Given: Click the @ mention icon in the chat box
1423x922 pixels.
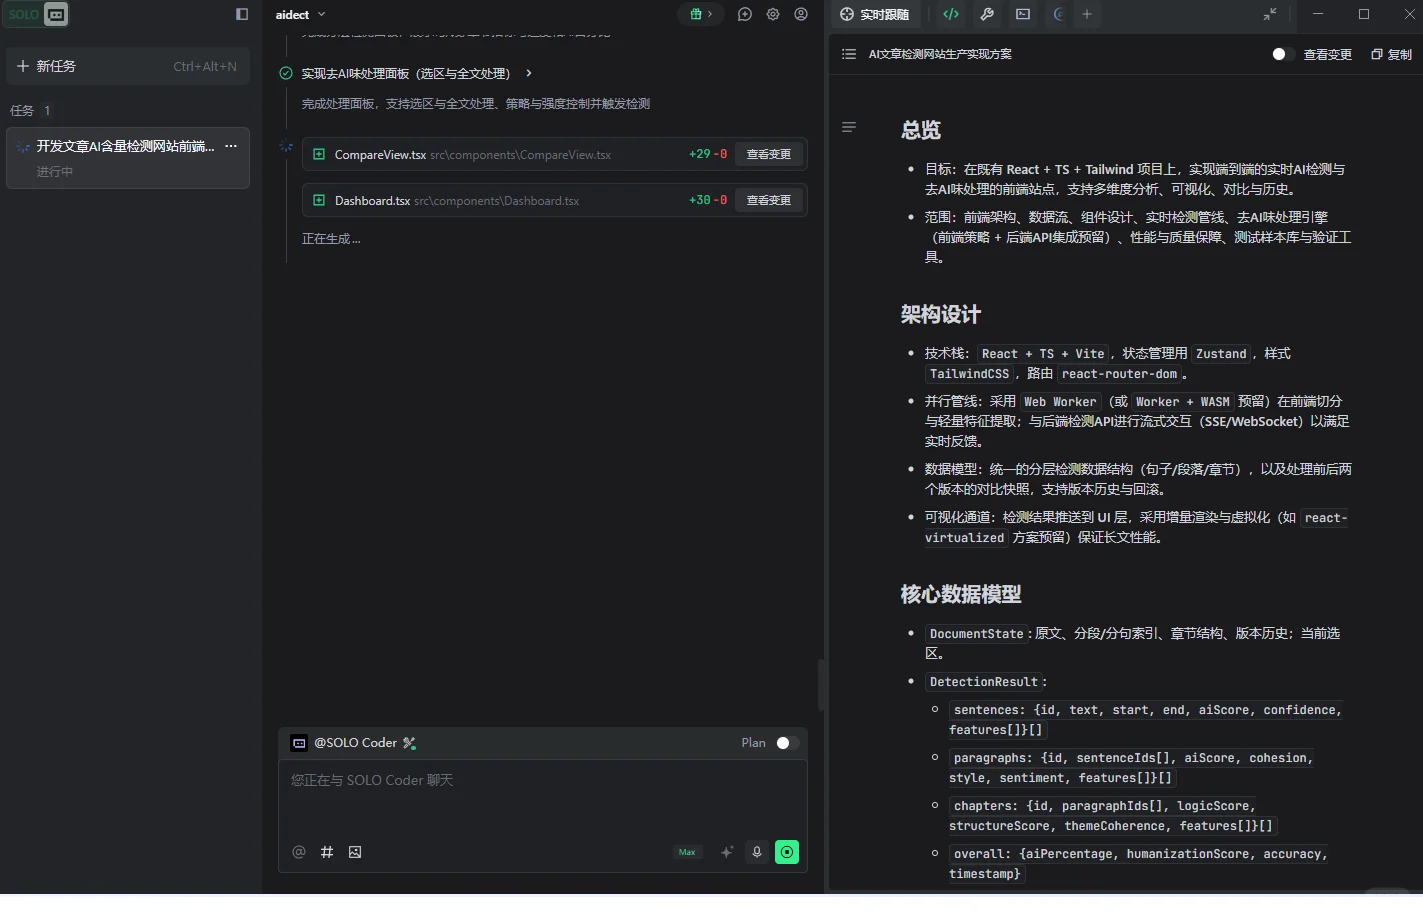Looking at the screenshot, I should [298, 852].
